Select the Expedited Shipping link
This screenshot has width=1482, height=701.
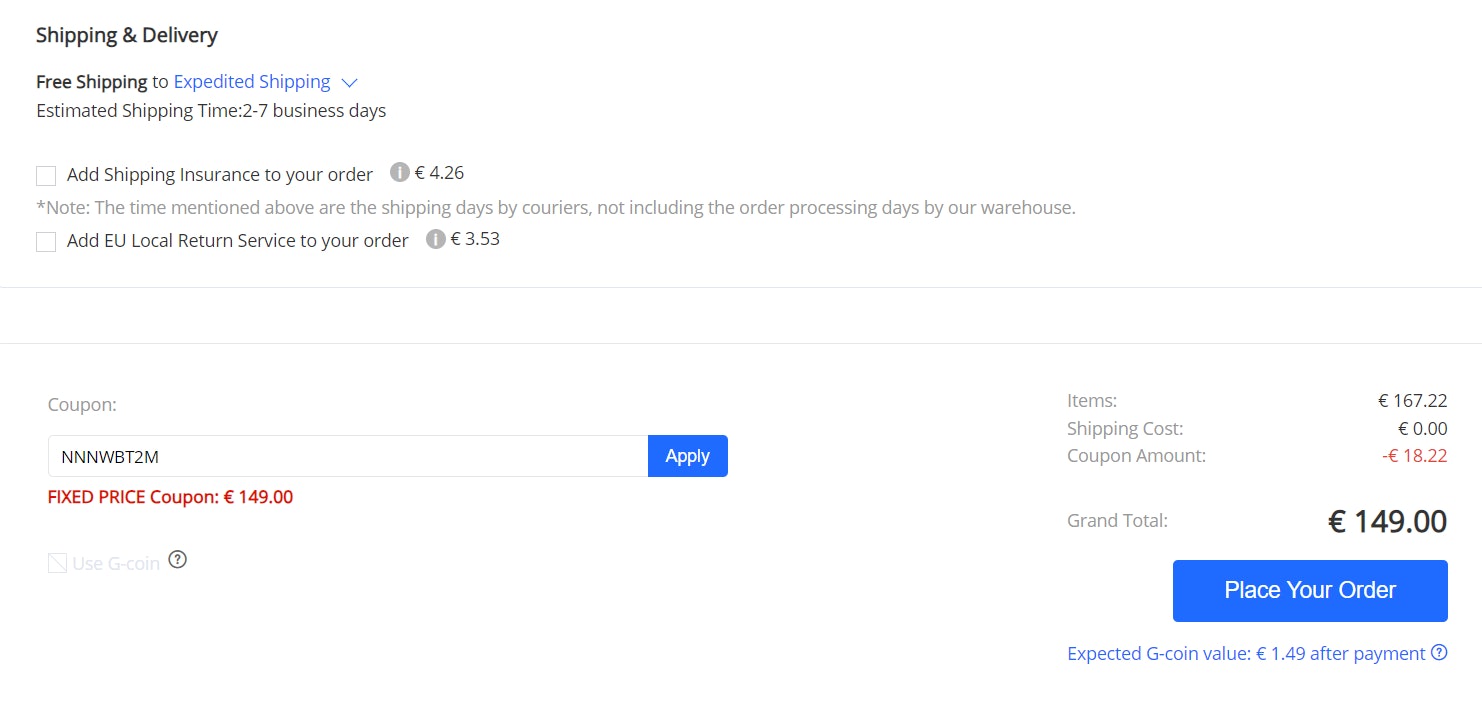pos(252,82)
